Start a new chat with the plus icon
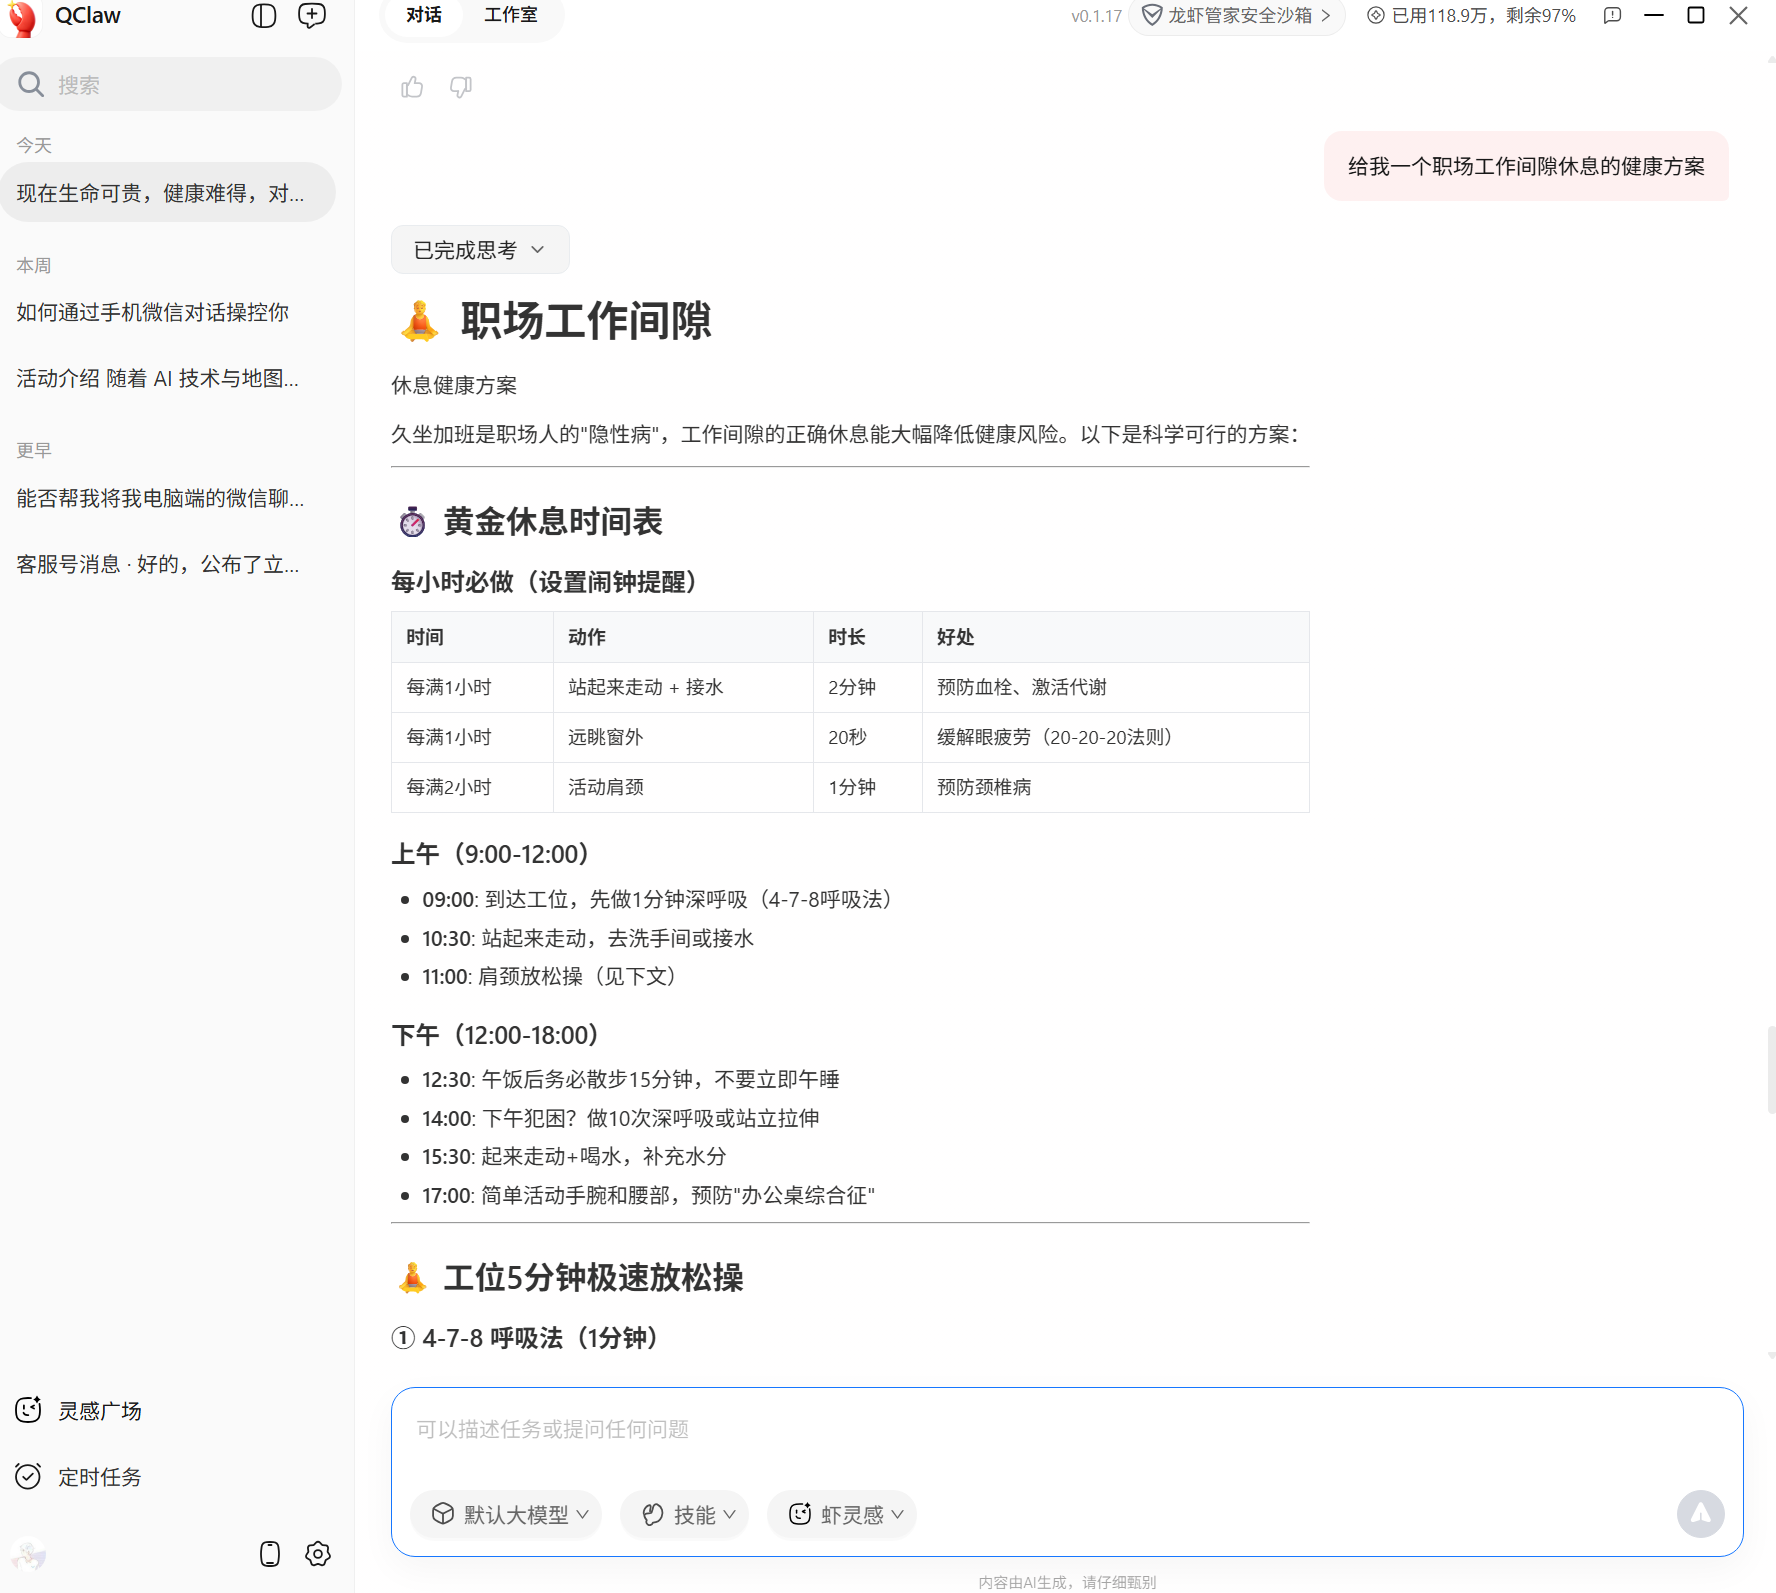Viewport: 1776px width, 1593px height. click(x=311, y=15)
